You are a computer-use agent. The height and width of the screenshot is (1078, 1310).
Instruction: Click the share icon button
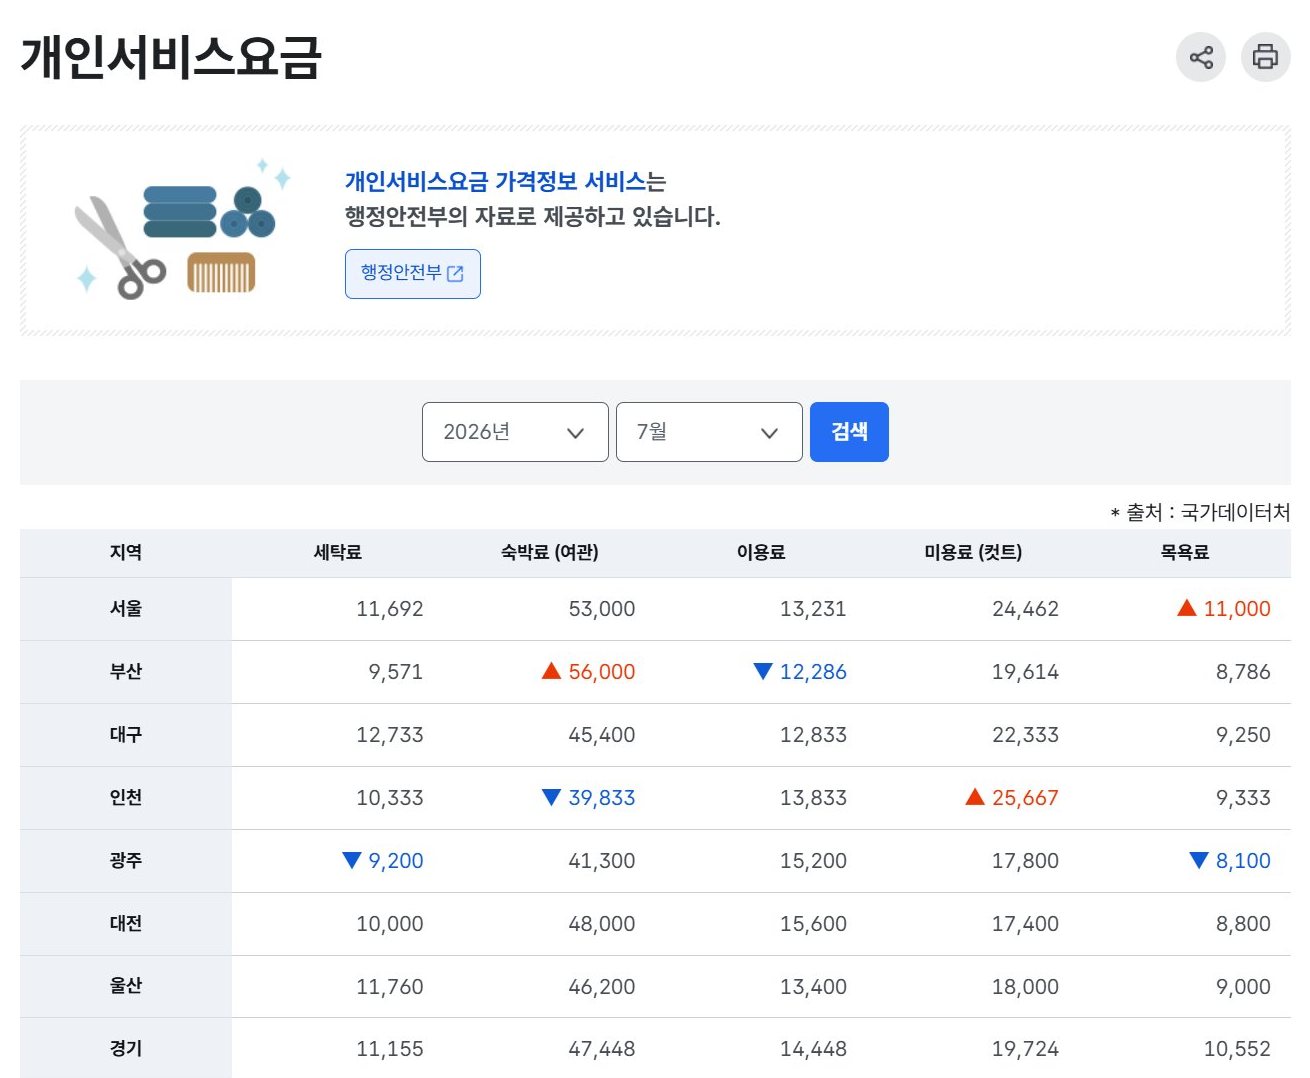pos(1200,57)
